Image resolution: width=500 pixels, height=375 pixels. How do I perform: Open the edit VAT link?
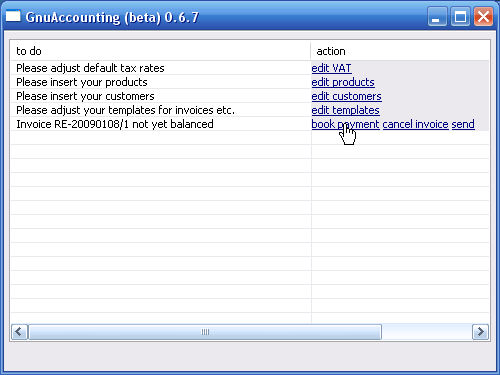point(331,68)
